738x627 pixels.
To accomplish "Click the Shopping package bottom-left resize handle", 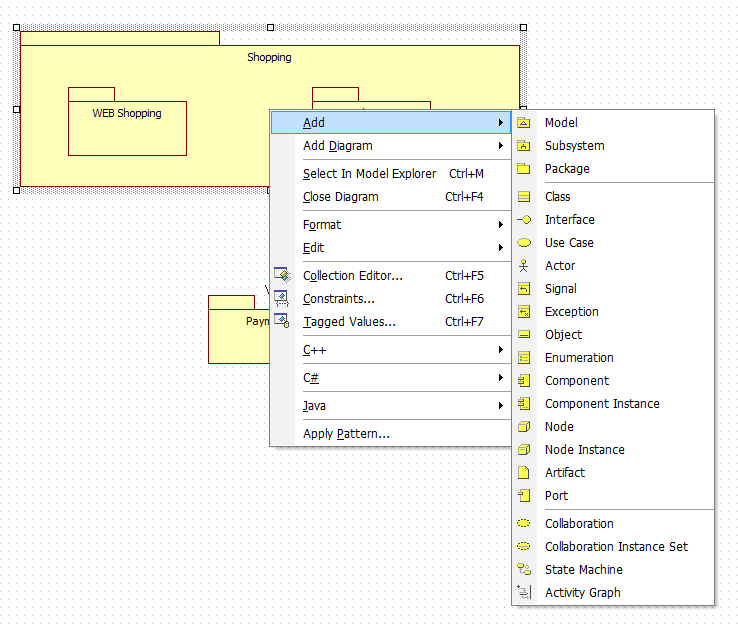I will tap(16, 191).
